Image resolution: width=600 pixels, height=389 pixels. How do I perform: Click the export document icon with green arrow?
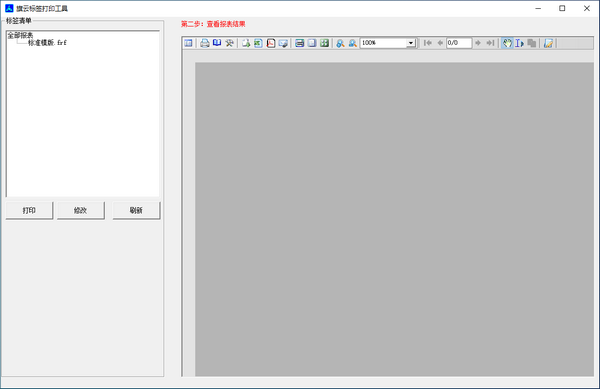coord(246,43)
